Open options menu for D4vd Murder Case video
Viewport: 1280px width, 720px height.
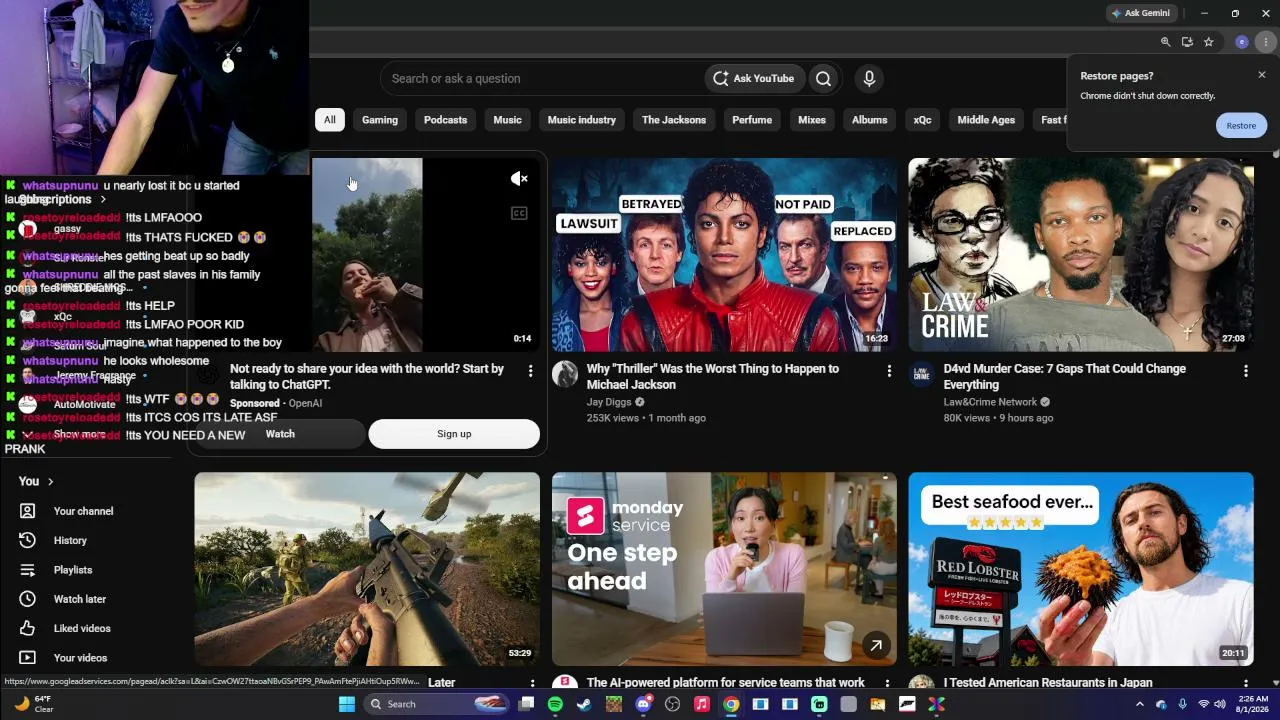pyautogui.click(x=1245, y=371)
